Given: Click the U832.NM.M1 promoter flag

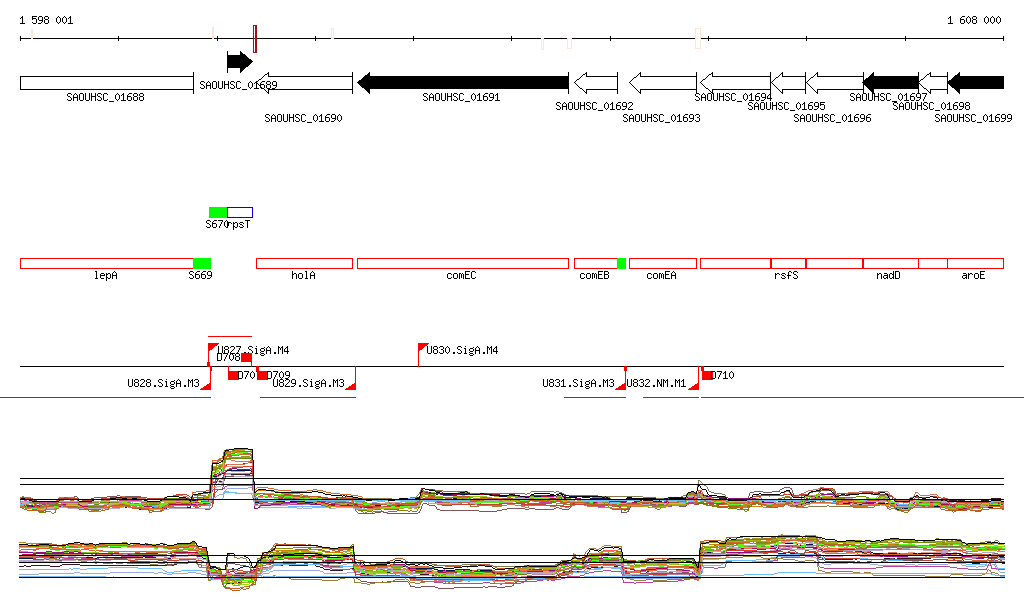Looking at the screenshot, I should (694, 384).
